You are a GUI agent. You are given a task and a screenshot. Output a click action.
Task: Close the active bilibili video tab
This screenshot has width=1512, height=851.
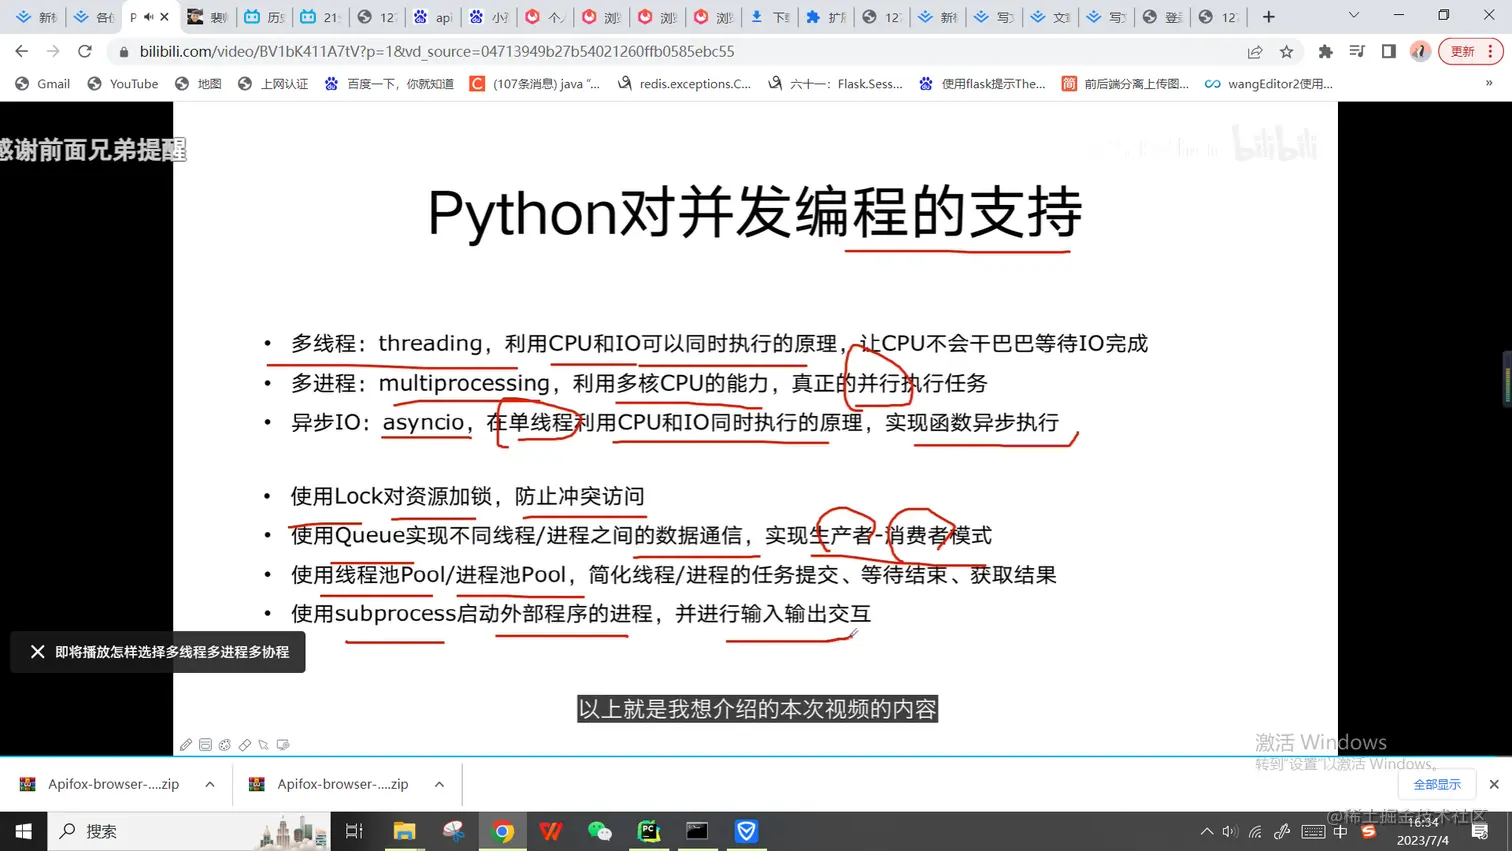point(165,17)
